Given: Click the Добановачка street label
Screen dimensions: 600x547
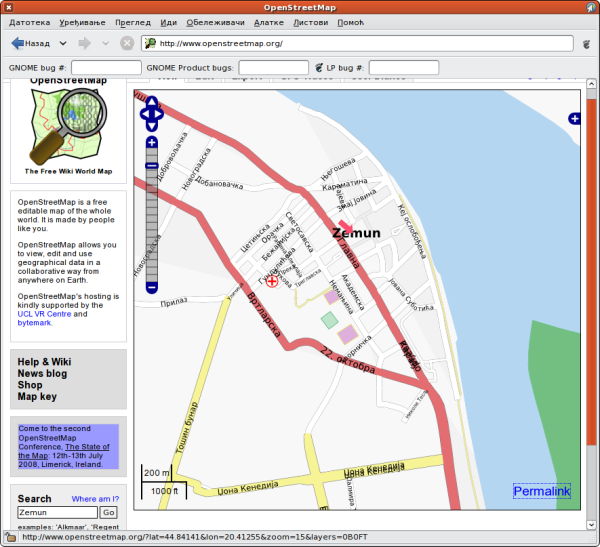Looking at the screenshot, I should tap(219, 183).
